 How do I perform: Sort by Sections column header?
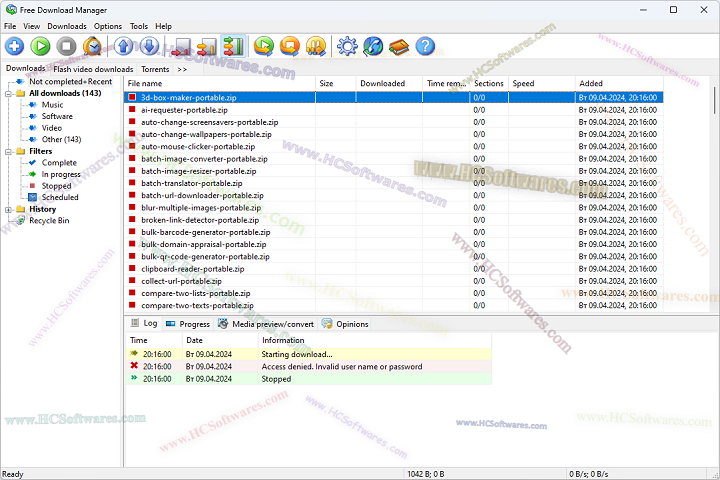(x=489, y=83)
